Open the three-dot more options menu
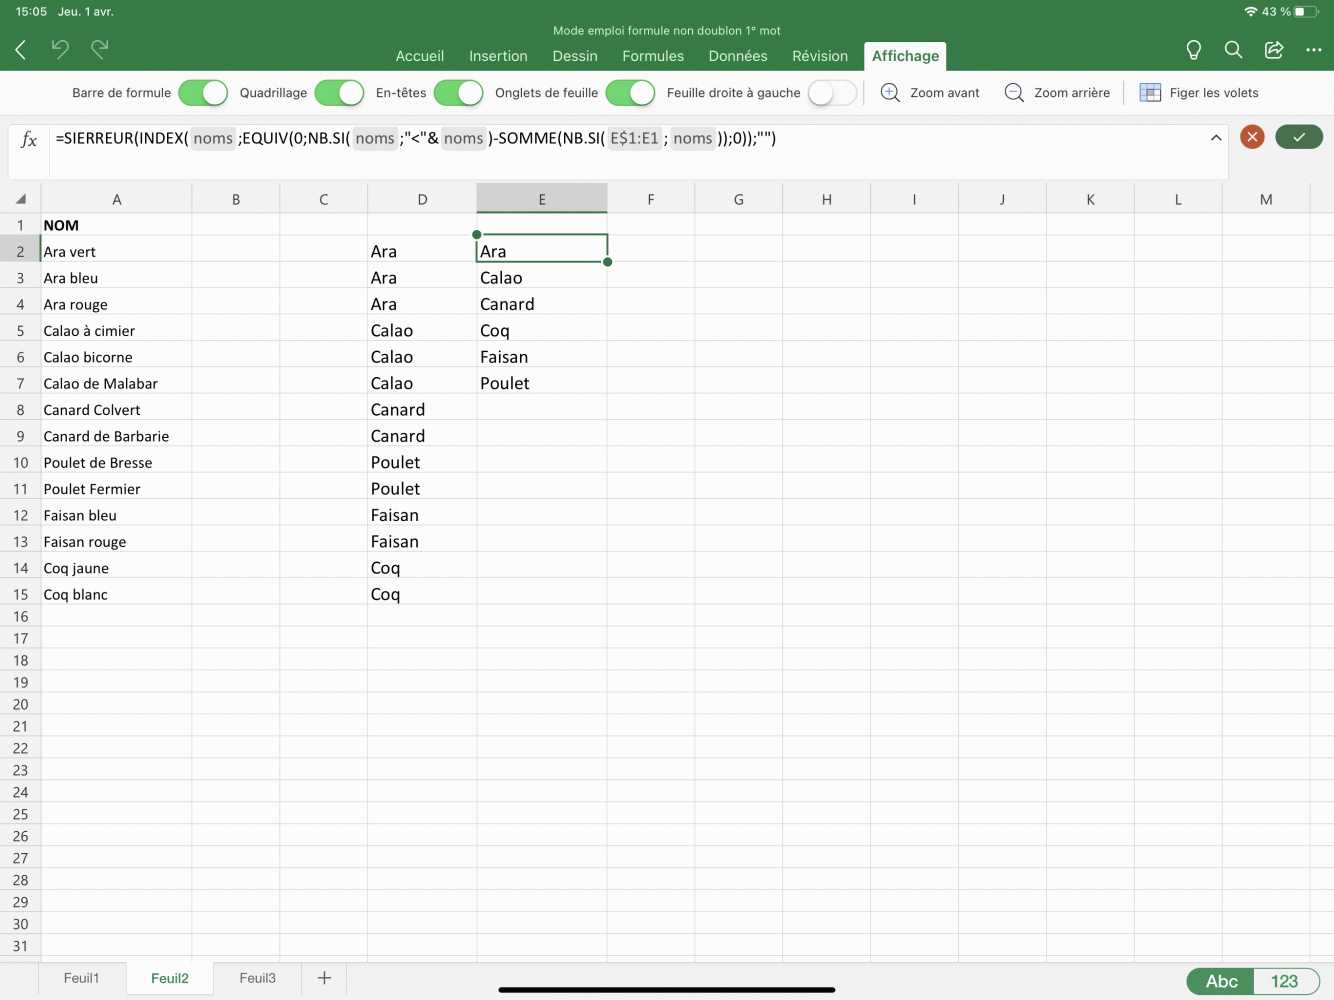Screen dimensions: 1334x1000 (1314, 50)
